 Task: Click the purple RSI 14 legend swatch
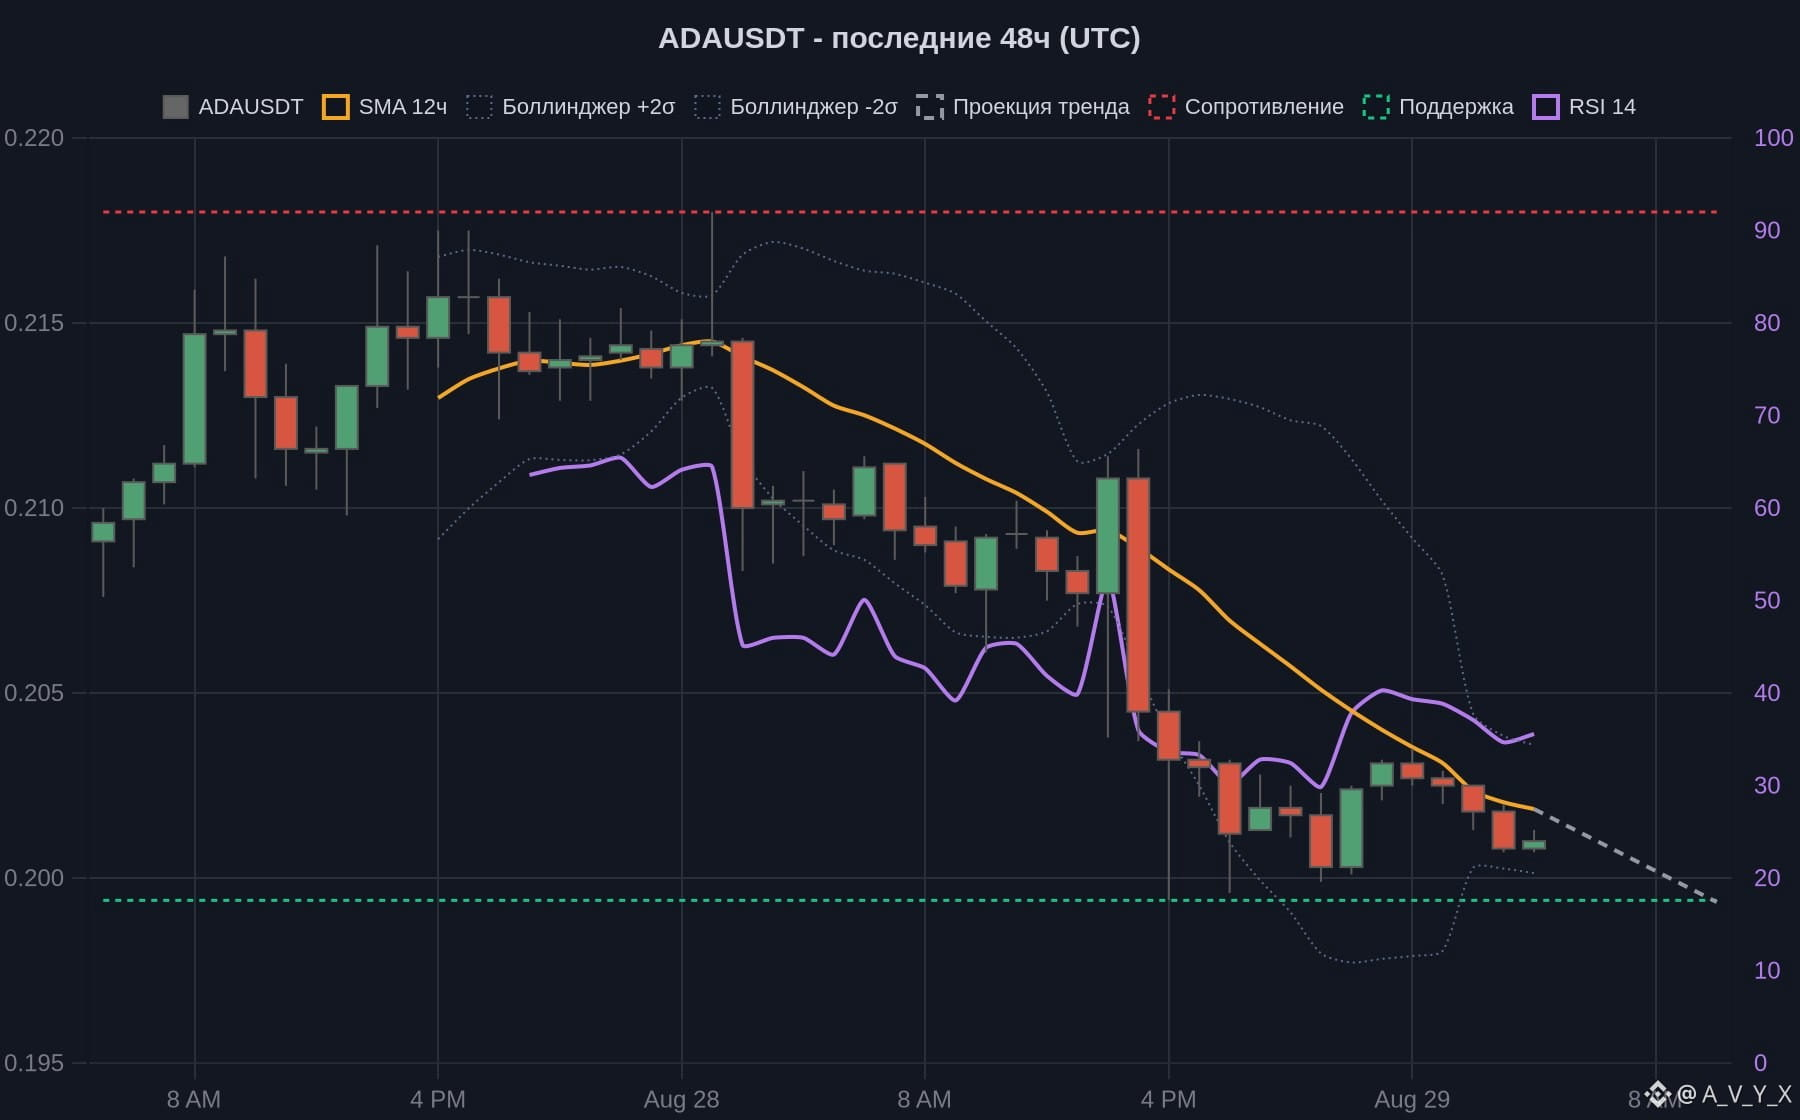[x=1546, y=107]
